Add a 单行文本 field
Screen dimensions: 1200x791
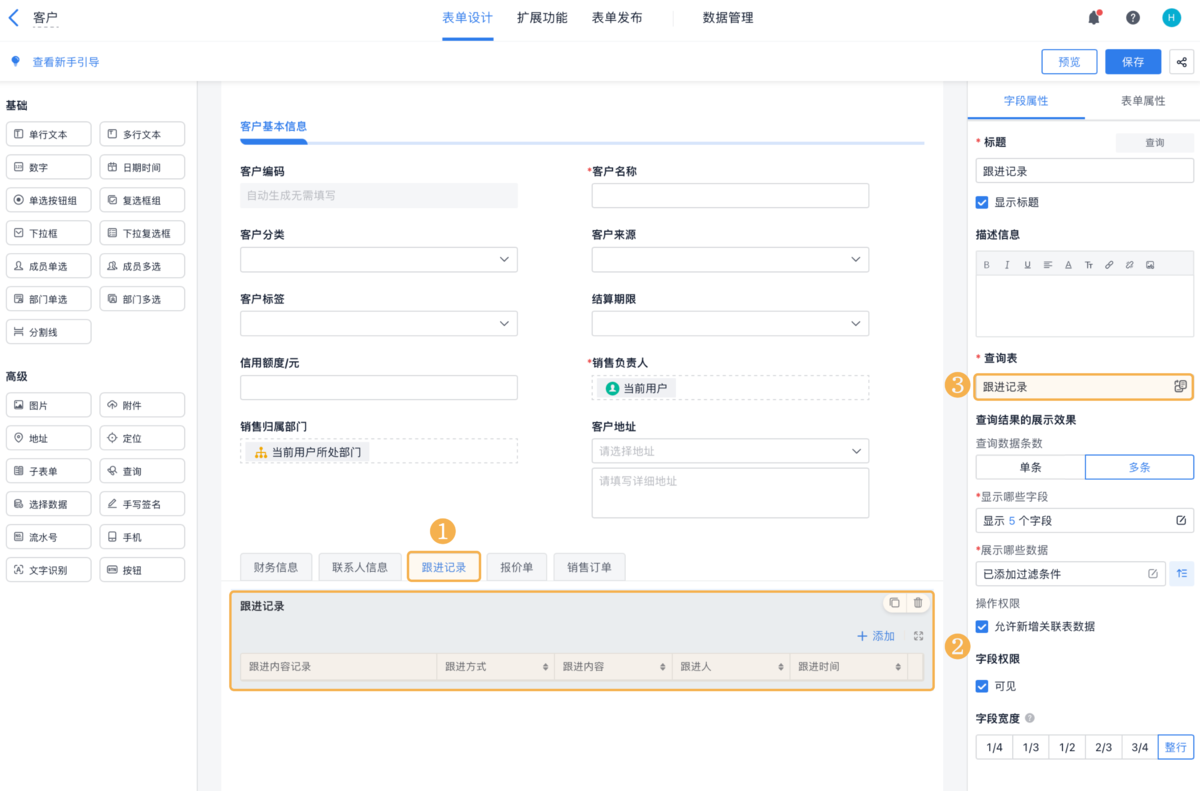48,134
